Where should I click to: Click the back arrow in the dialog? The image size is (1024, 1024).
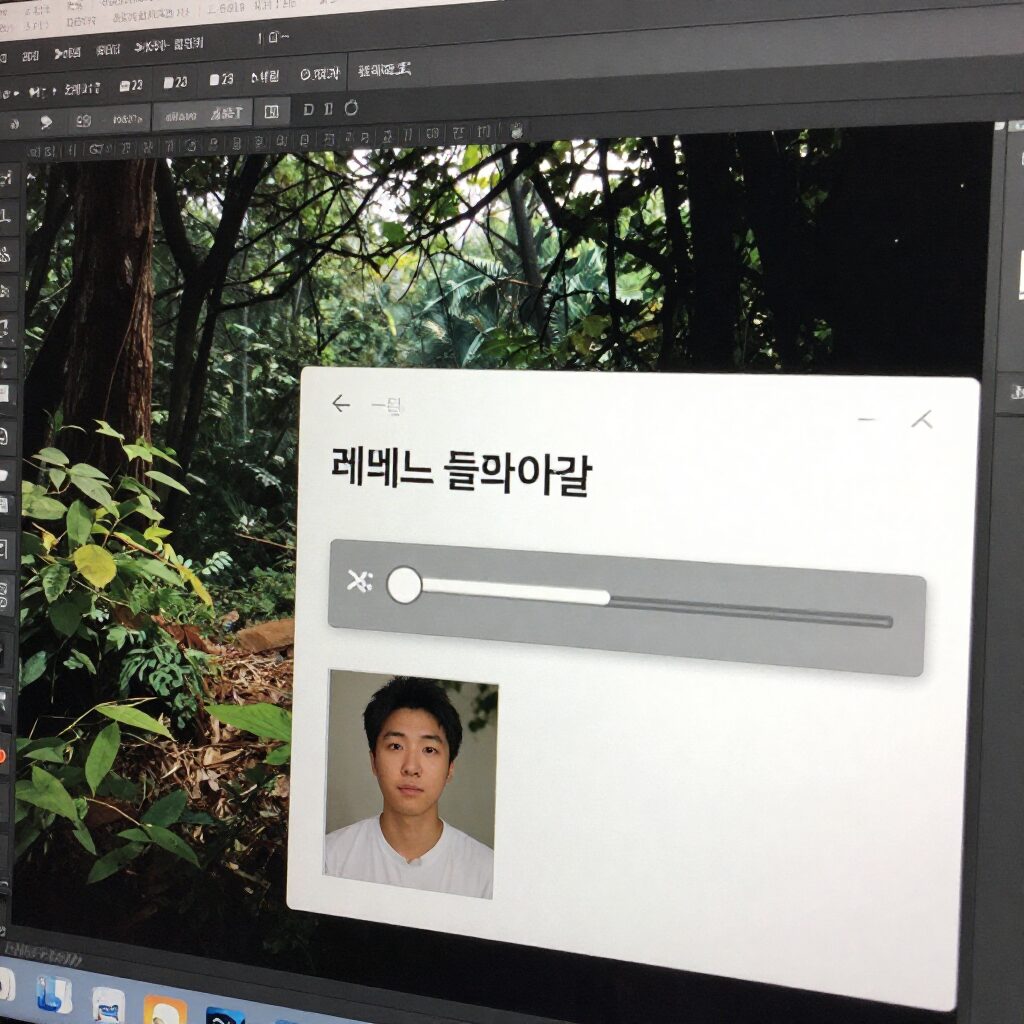click(341, 404)
